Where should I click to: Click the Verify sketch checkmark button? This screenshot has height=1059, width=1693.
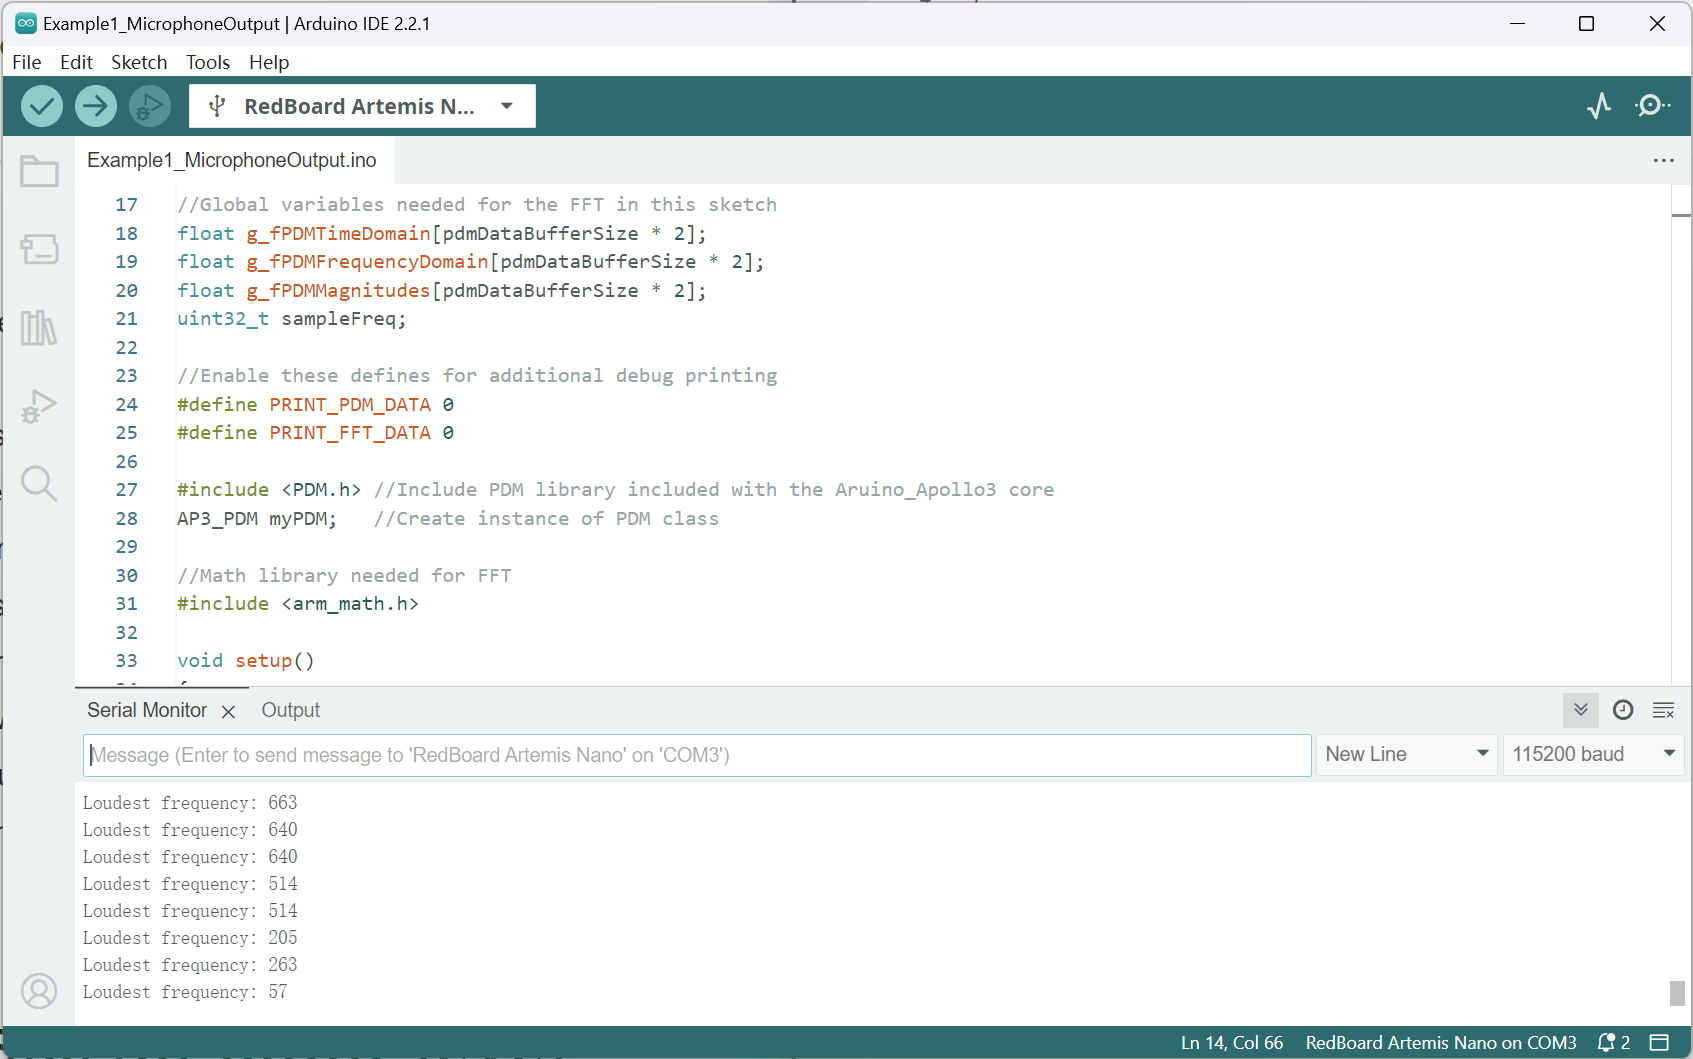click(42, 106)
